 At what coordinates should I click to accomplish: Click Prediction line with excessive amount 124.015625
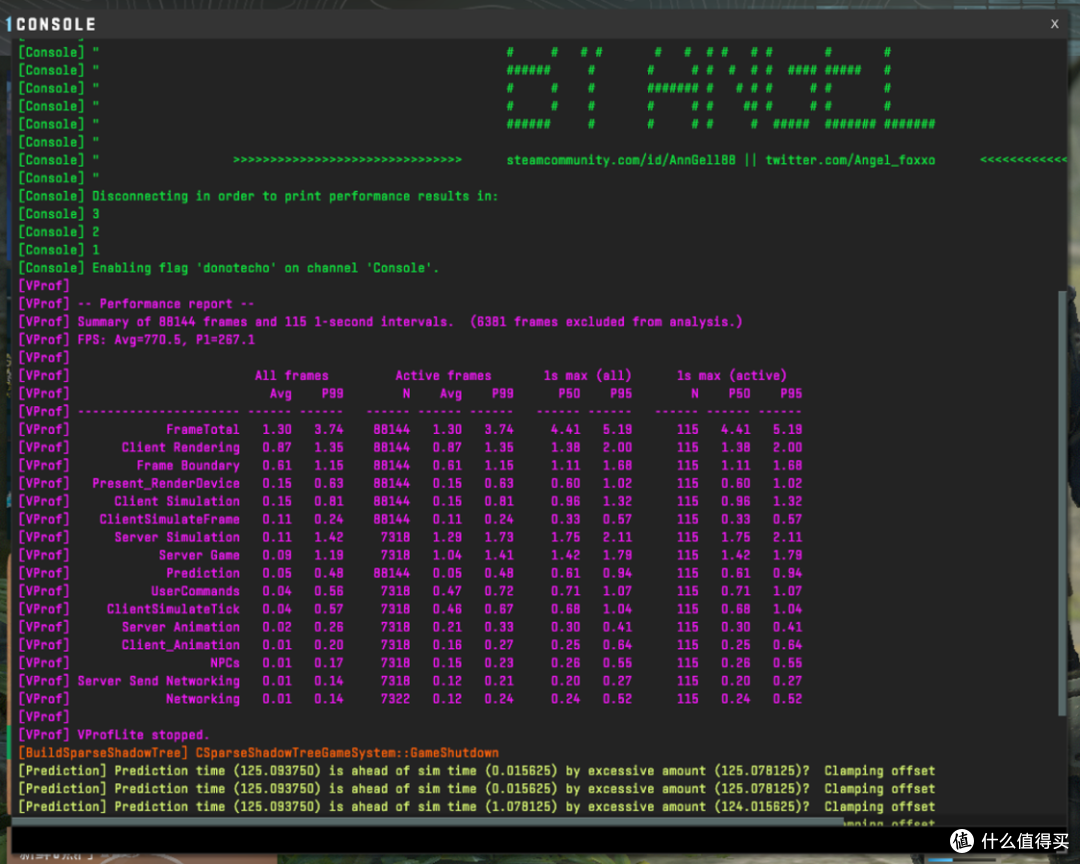pyautogui.click(x=477, y=806)
